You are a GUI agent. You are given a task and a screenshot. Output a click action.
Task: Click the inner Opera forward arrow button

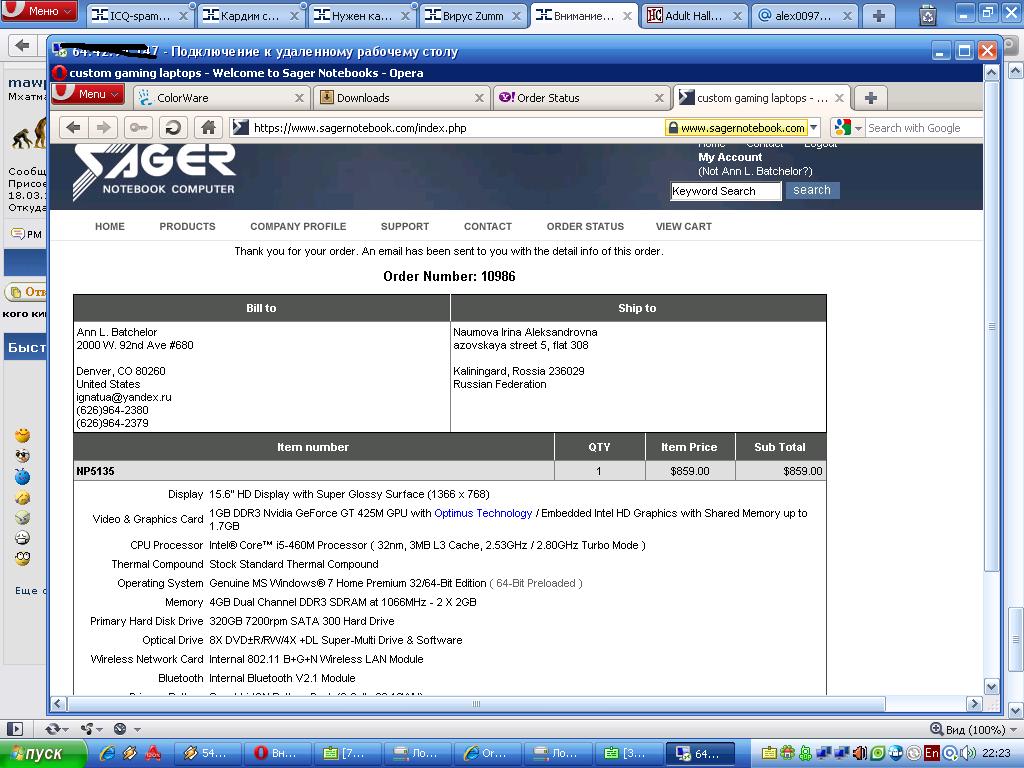103,127
